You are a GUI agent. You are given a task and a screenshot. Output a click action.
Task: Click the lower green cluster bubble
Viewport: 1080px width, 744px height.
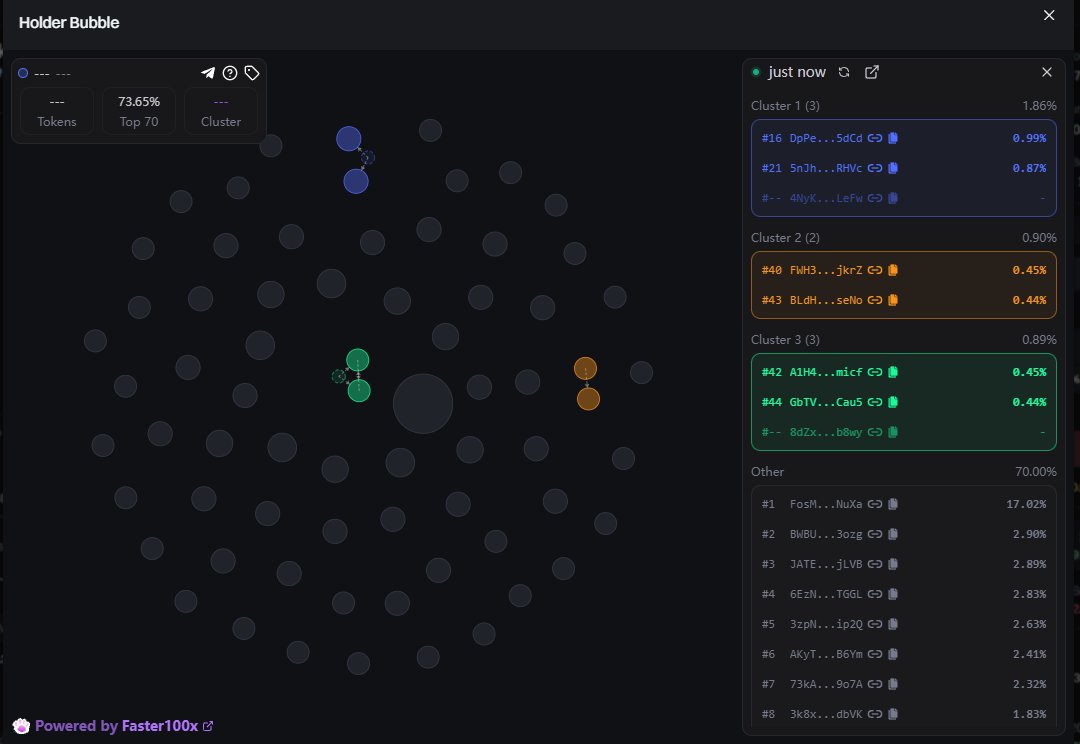359,391
